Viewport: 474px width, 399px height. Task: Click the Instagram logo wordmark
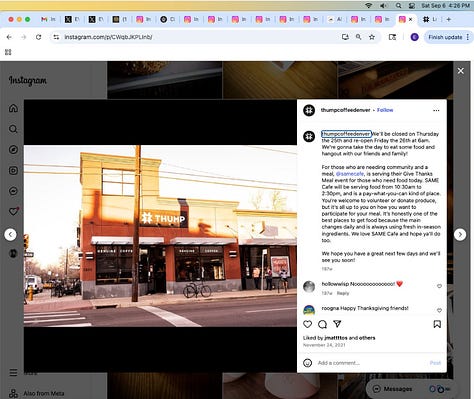[x=28, y=80]
